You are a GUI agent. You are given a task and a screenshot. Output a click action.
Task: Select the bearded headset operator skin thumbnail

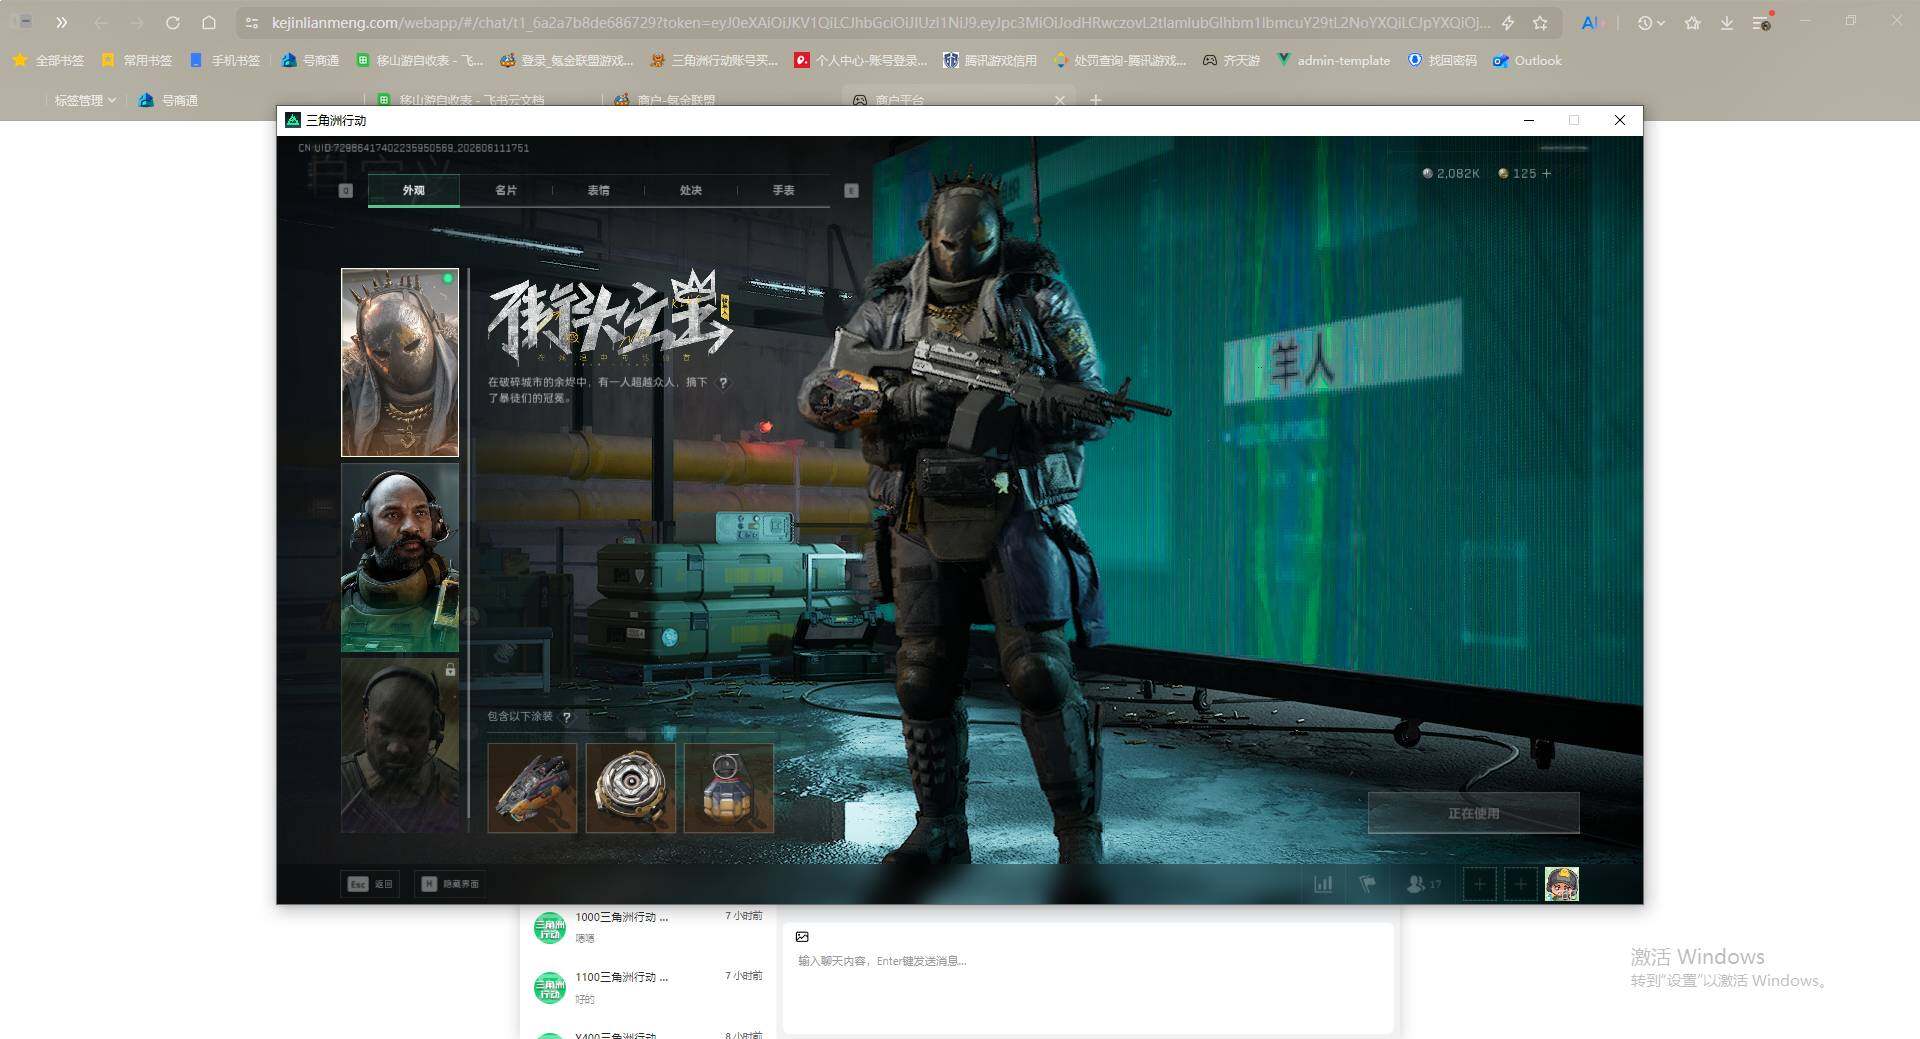point(400,557)
